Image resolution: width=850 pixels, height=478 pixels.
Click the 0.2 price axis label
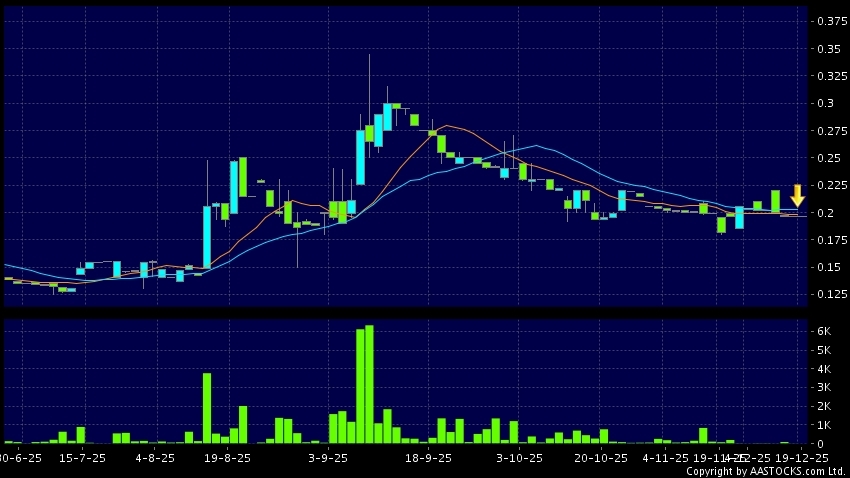[826, 213]
